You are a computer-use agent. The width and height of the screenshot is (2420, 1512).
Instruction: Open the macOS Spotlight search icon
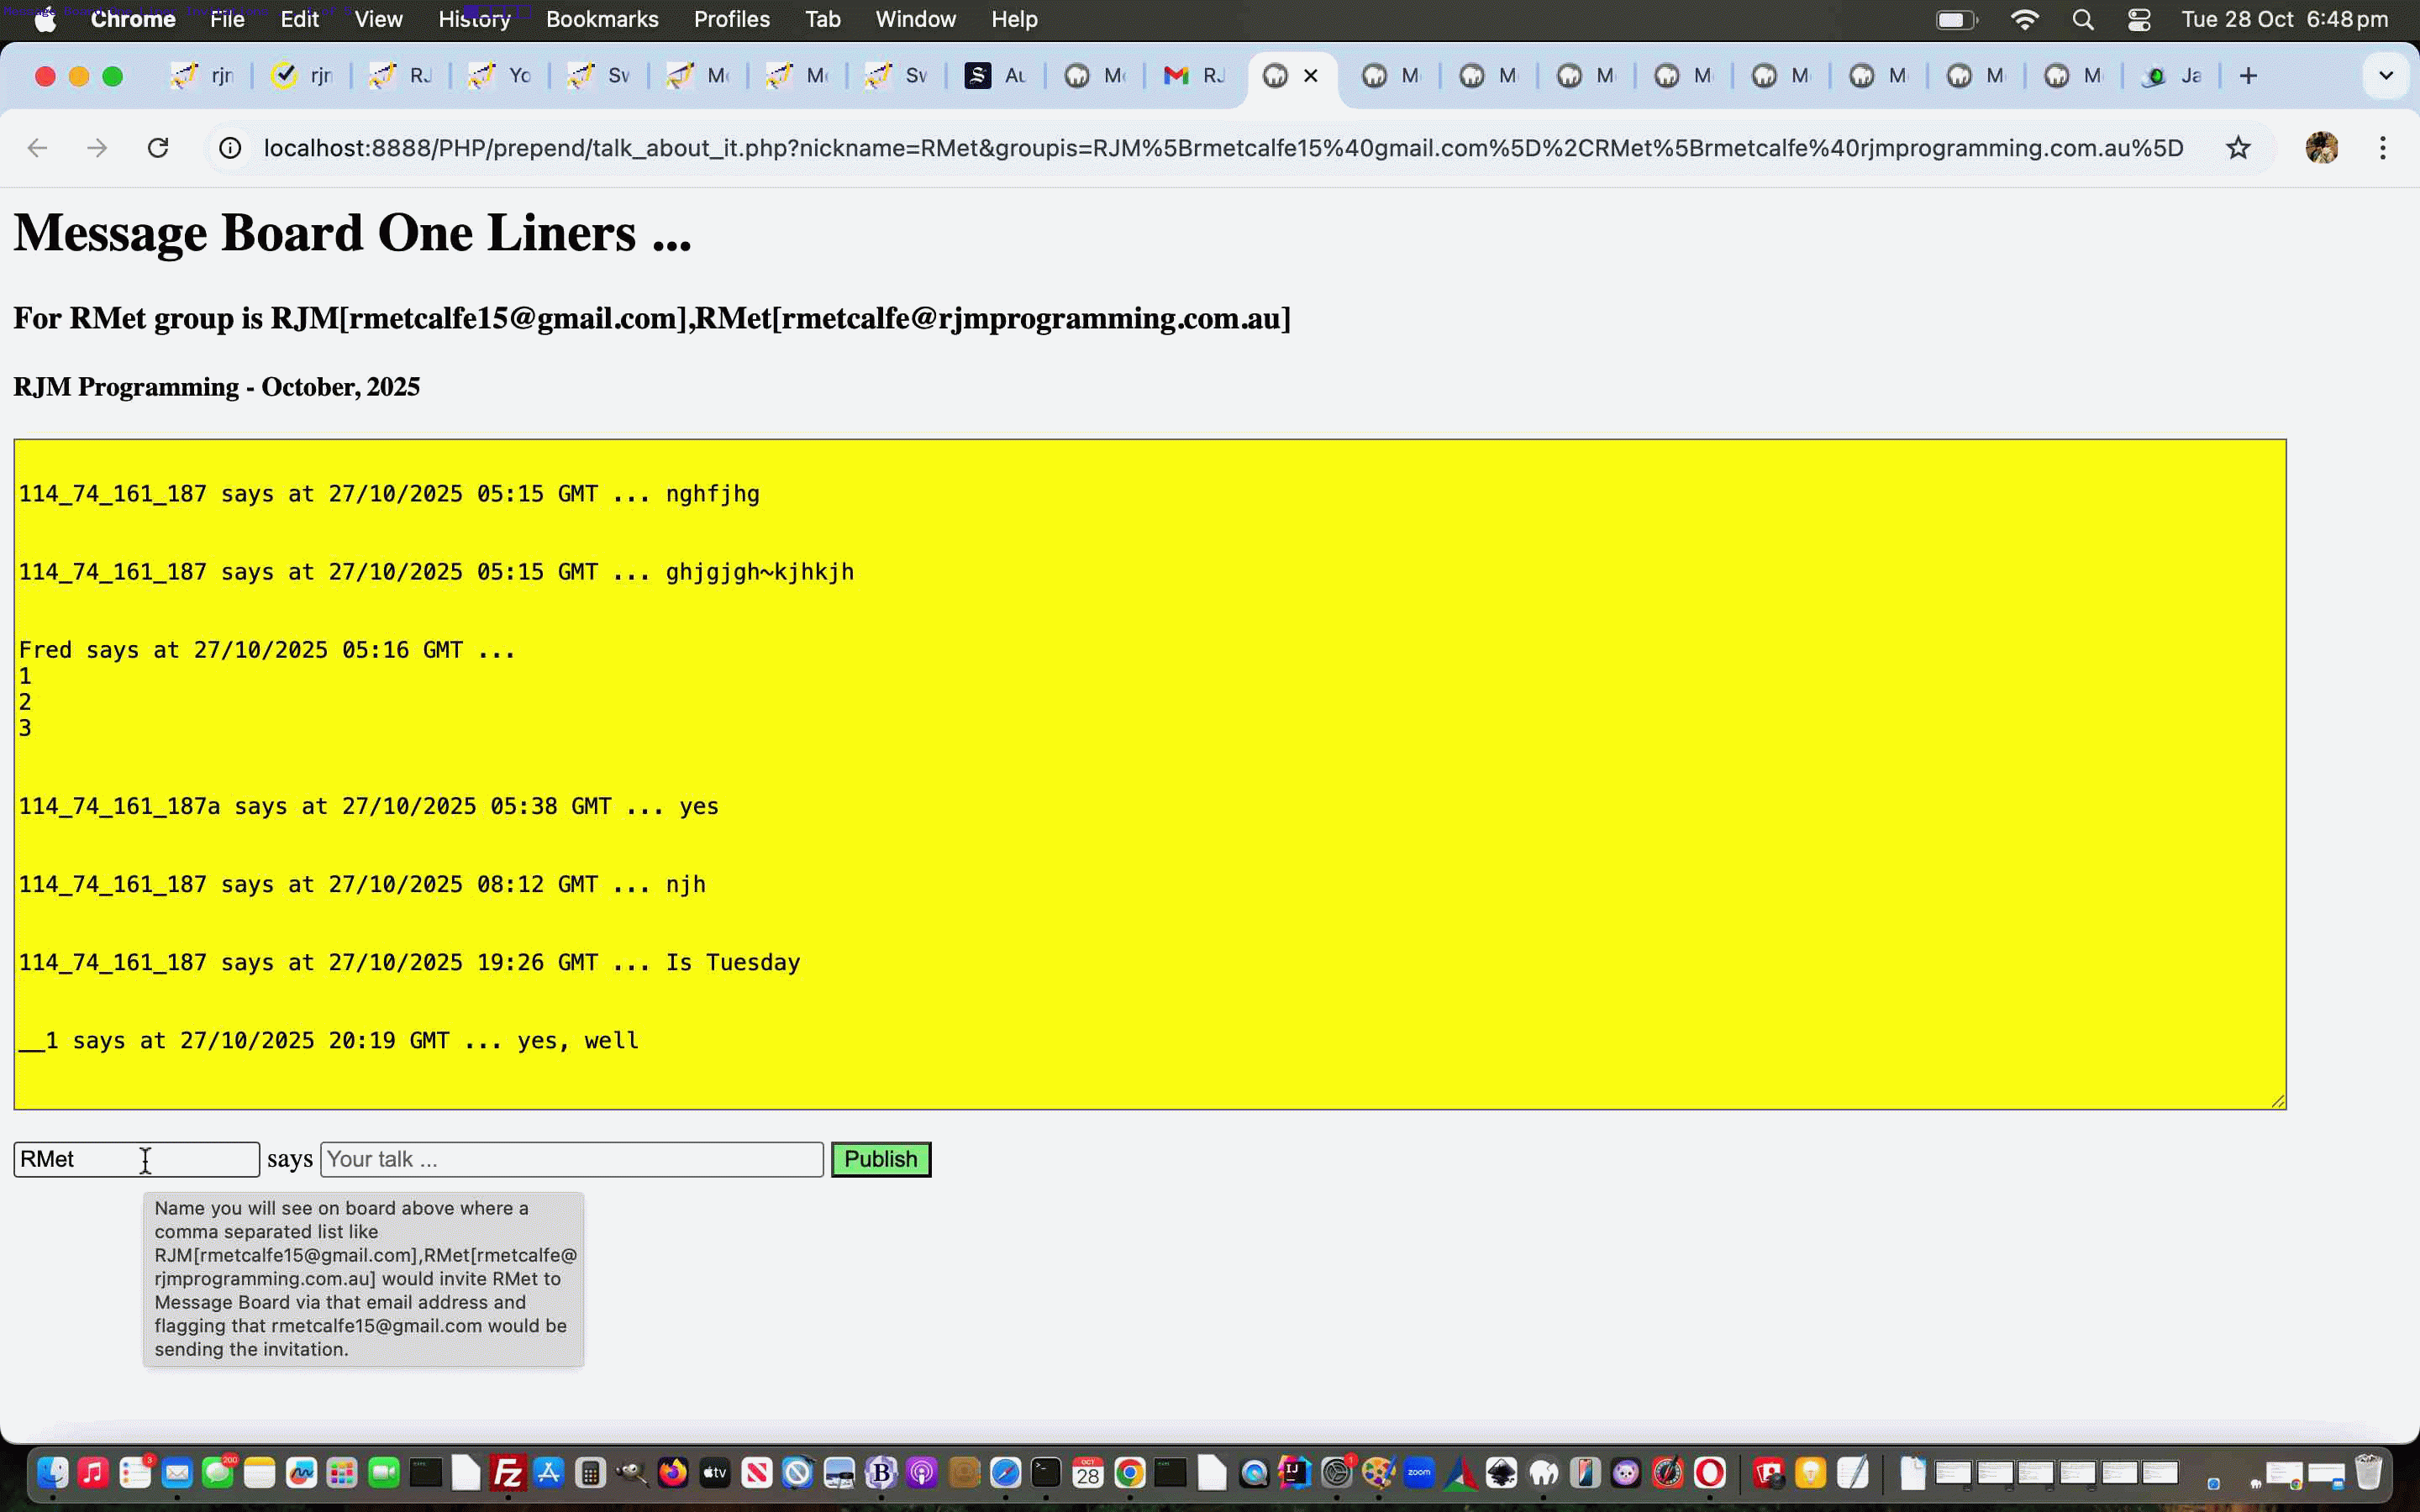(2083, 20)
